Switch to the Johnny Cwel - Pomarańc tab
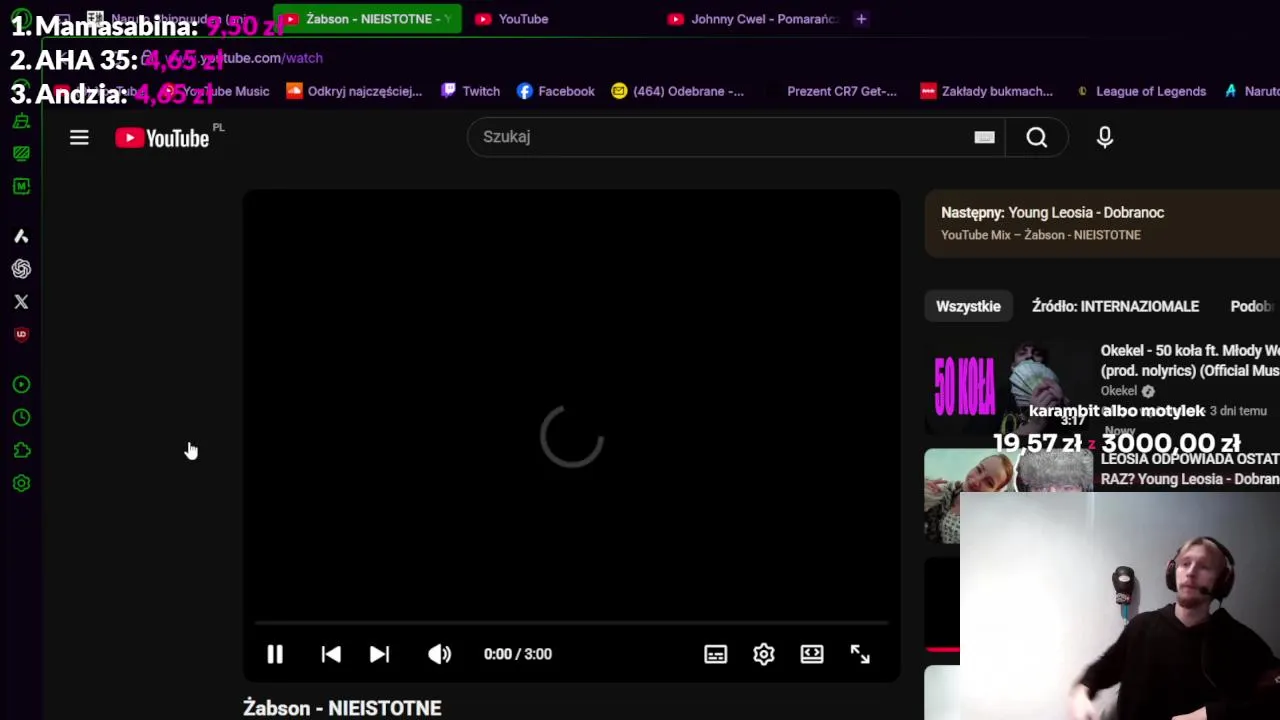The height and width of the screenshot is (720, 1280). pos(753,19)
